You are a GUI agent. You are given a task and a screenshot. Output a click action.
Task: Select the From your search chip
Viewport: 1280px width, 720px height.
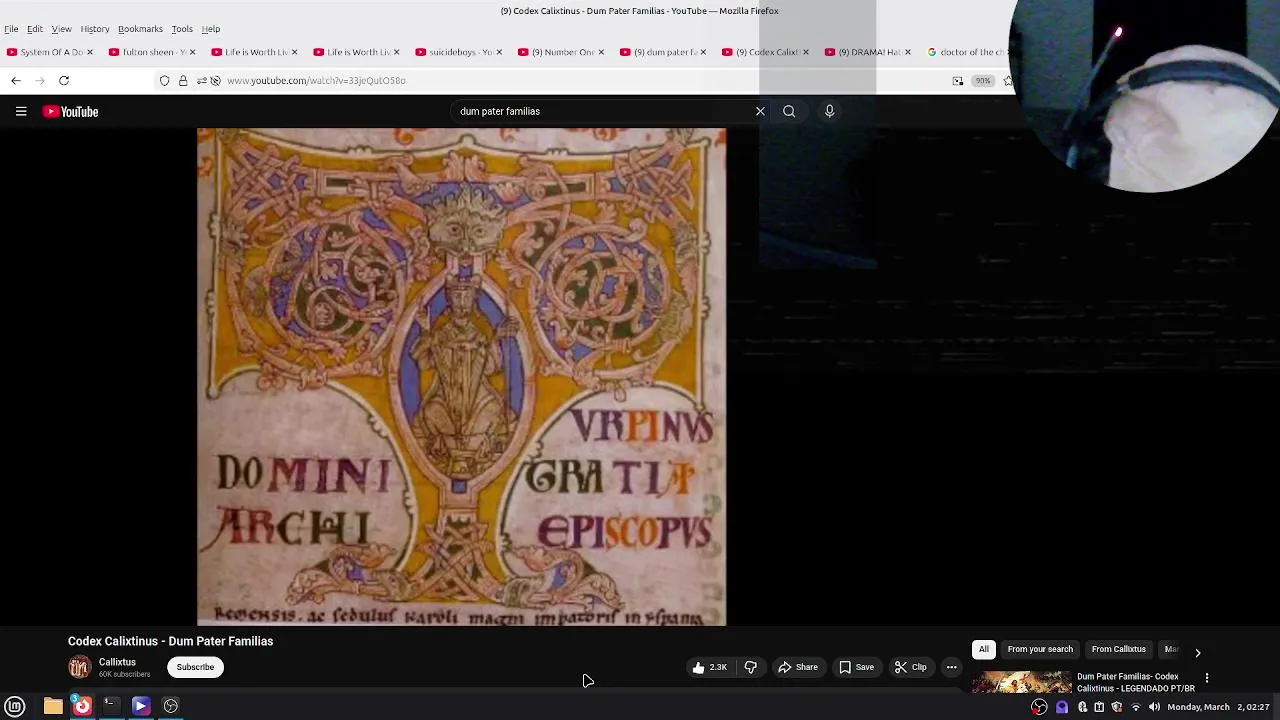pyautogui.click(x=1040, y=649)
